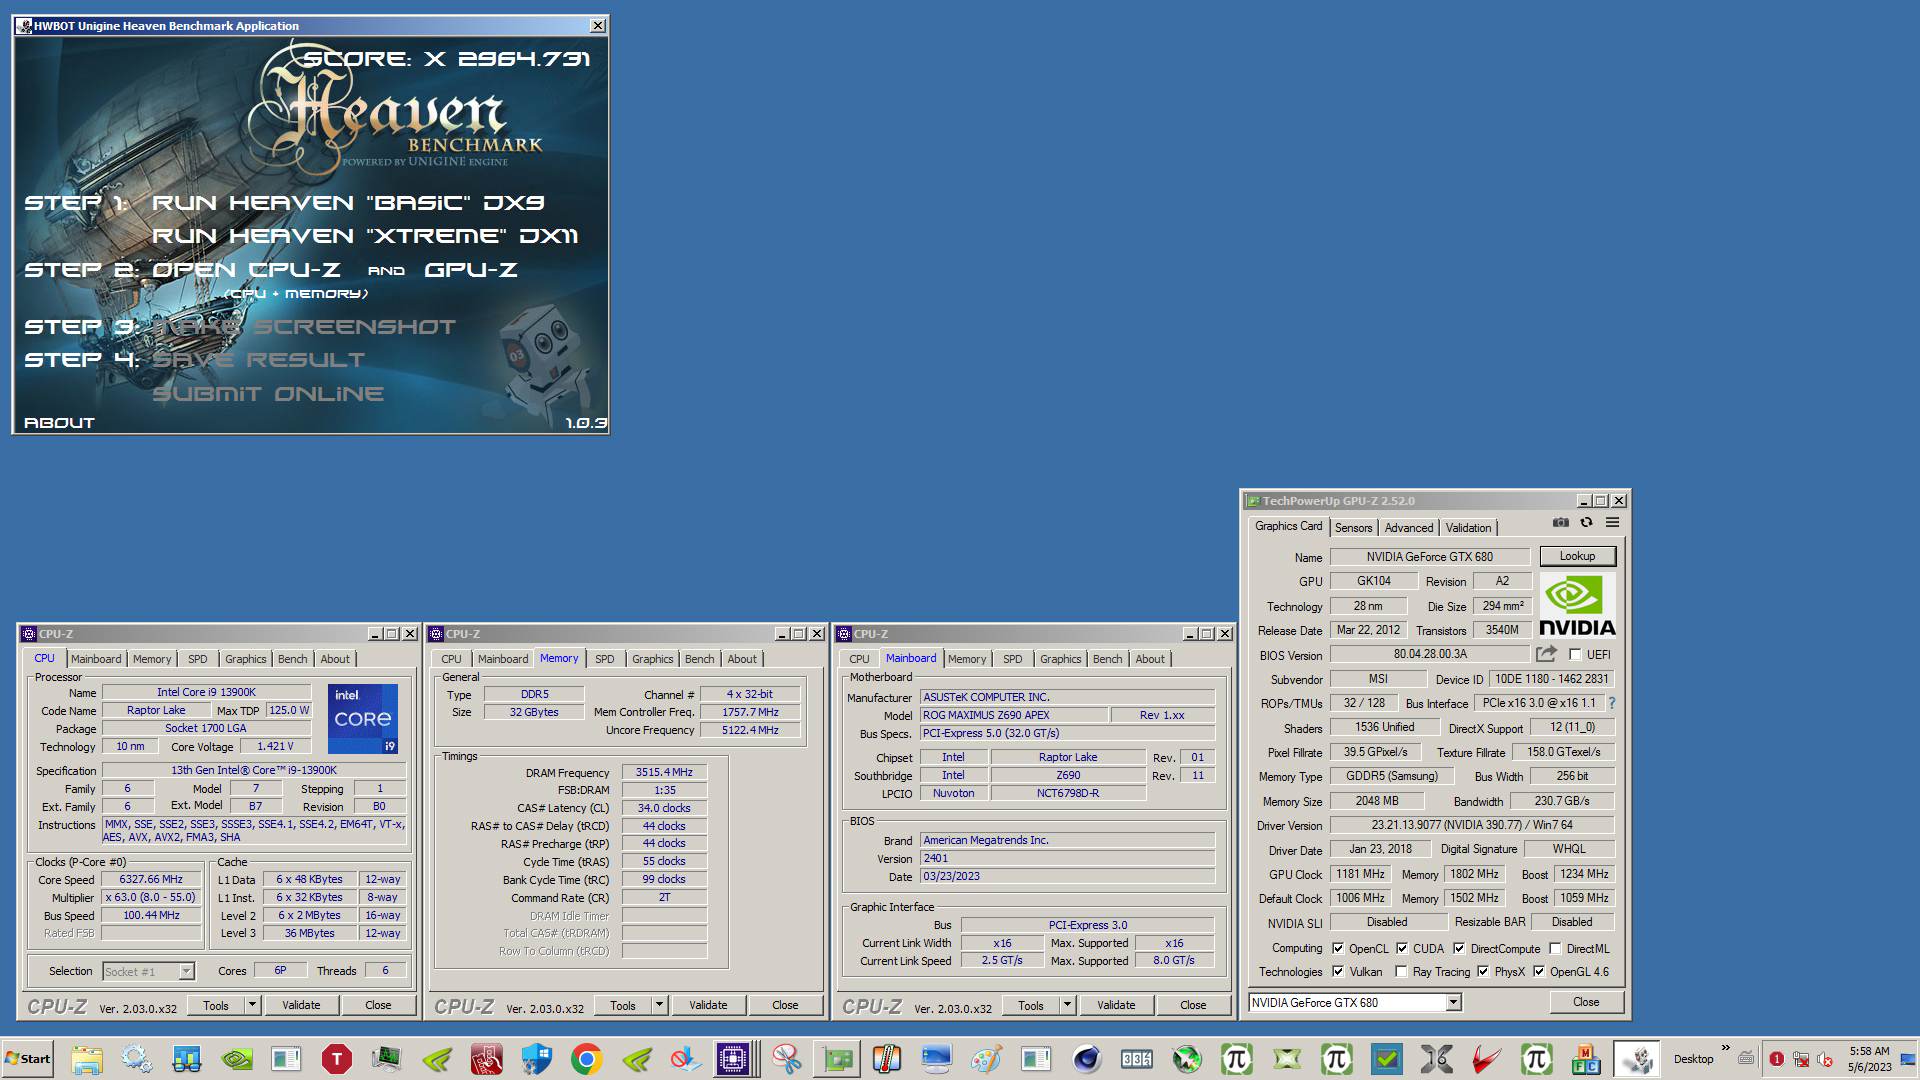This screenshot has height=1080, width=1920.
Task: Enable the DirectML checkbox
Action: click(1555, 948)
